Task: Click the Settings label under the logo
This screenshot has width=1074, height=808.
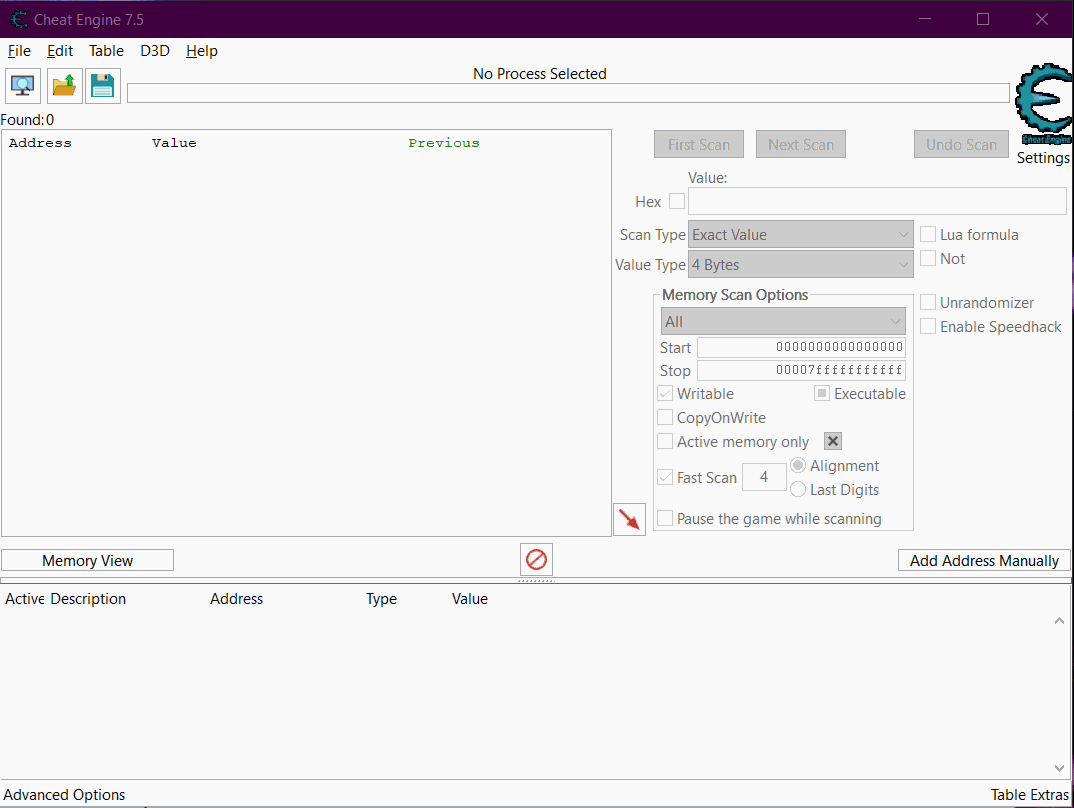Action: coord(1043,158)
